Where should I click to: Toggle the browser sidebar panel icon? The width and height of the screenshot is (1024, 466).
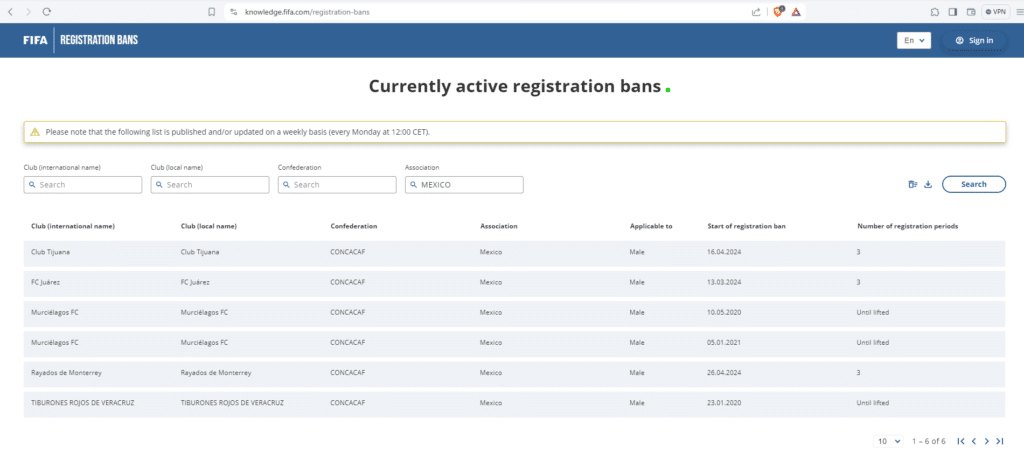[x=953, y=11]
